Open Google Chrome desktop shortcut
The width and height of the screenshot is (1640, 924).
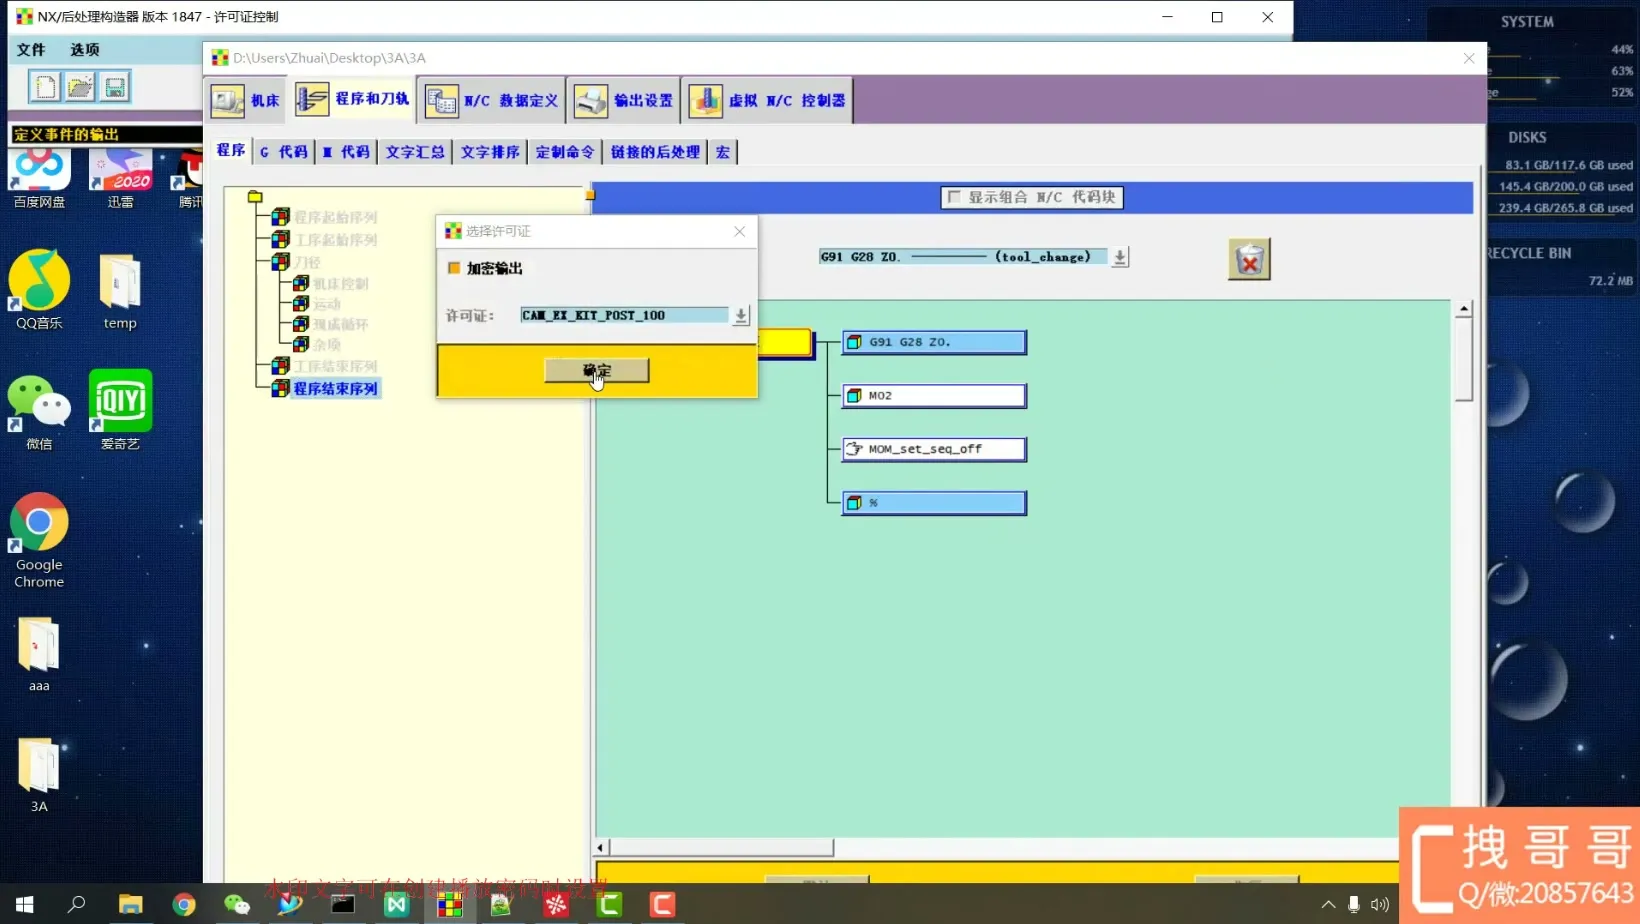tap(39, 540)
